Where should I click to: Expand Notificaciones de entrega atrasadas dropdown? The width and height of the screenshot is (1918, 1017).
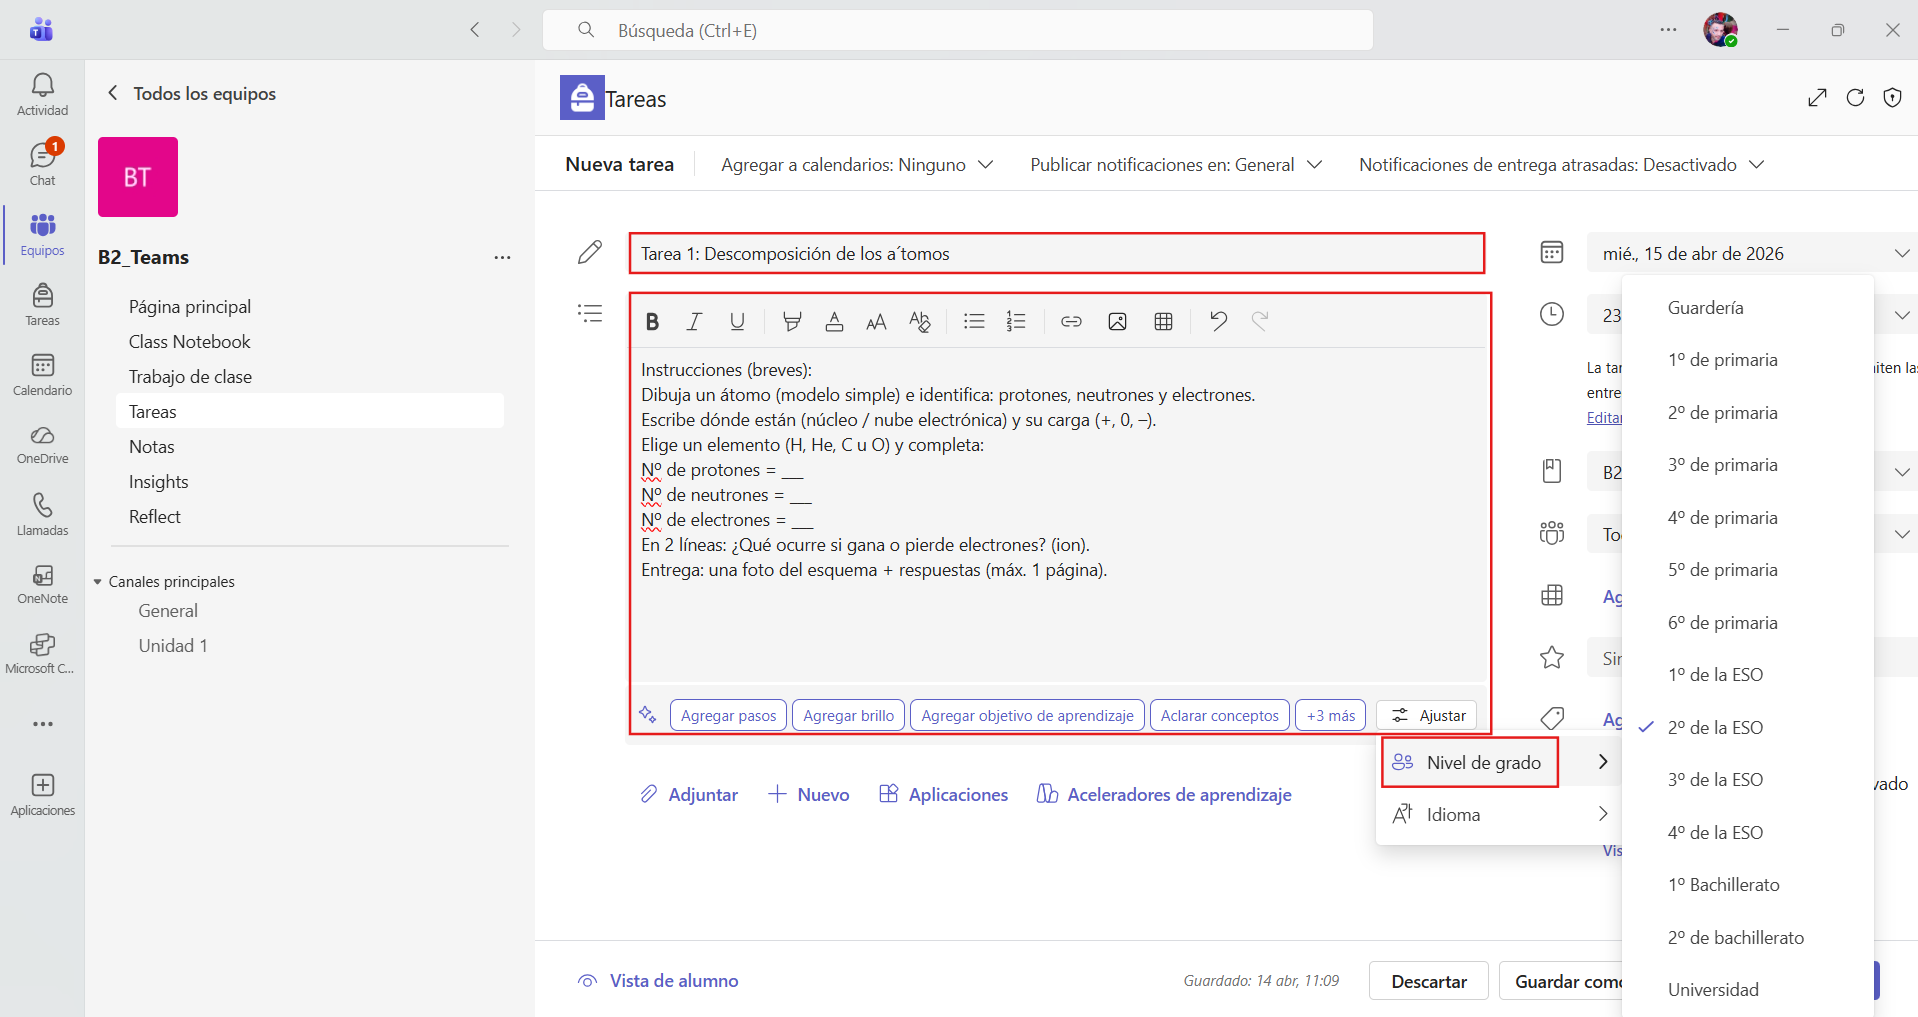1561,165
